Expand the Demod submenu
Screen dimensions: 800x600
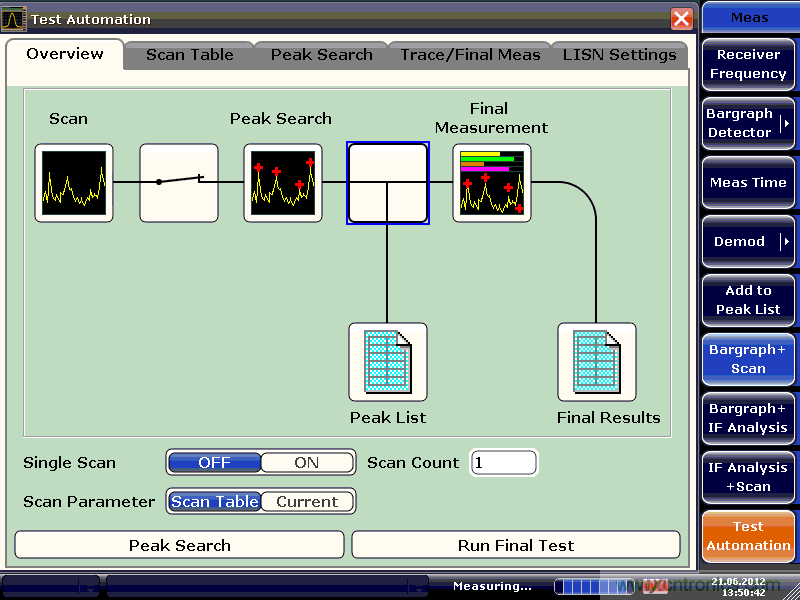point(786,242)
